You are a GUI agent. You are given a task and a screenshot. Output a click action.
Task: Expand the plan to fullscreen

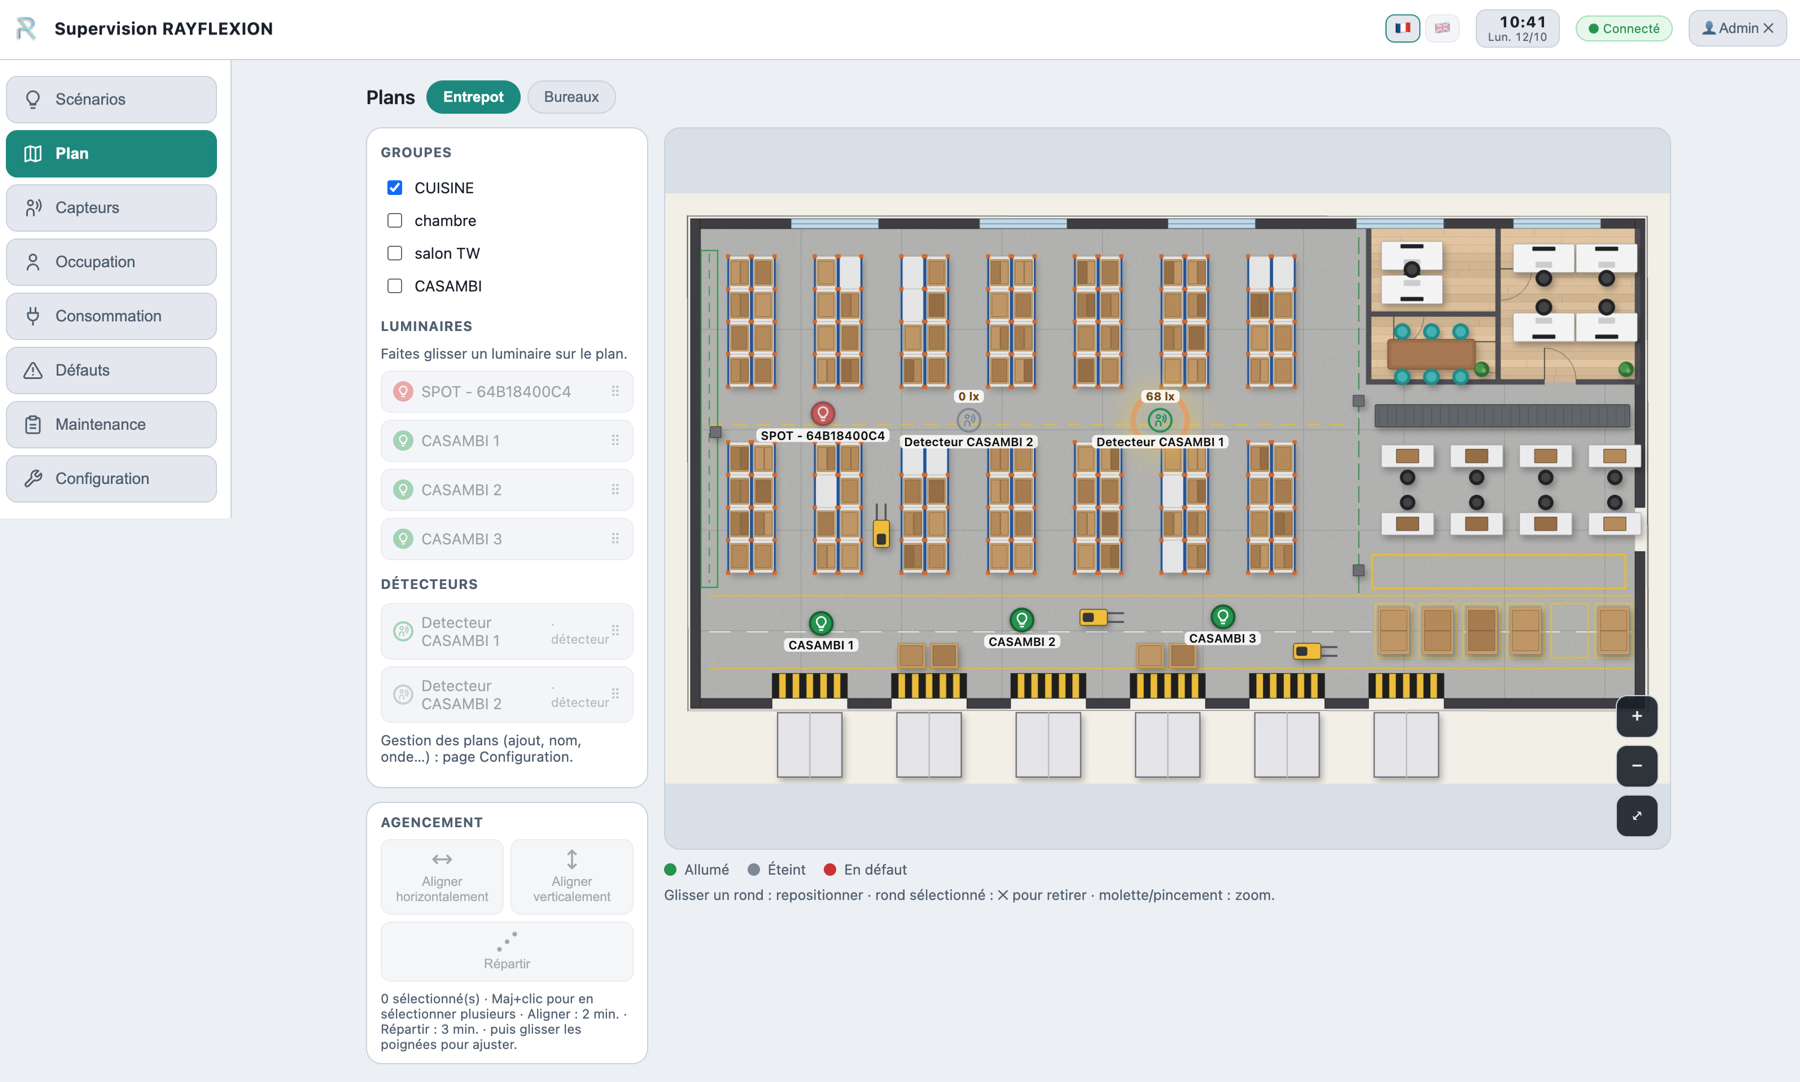pyautogui.click(x=1637, y=816)
